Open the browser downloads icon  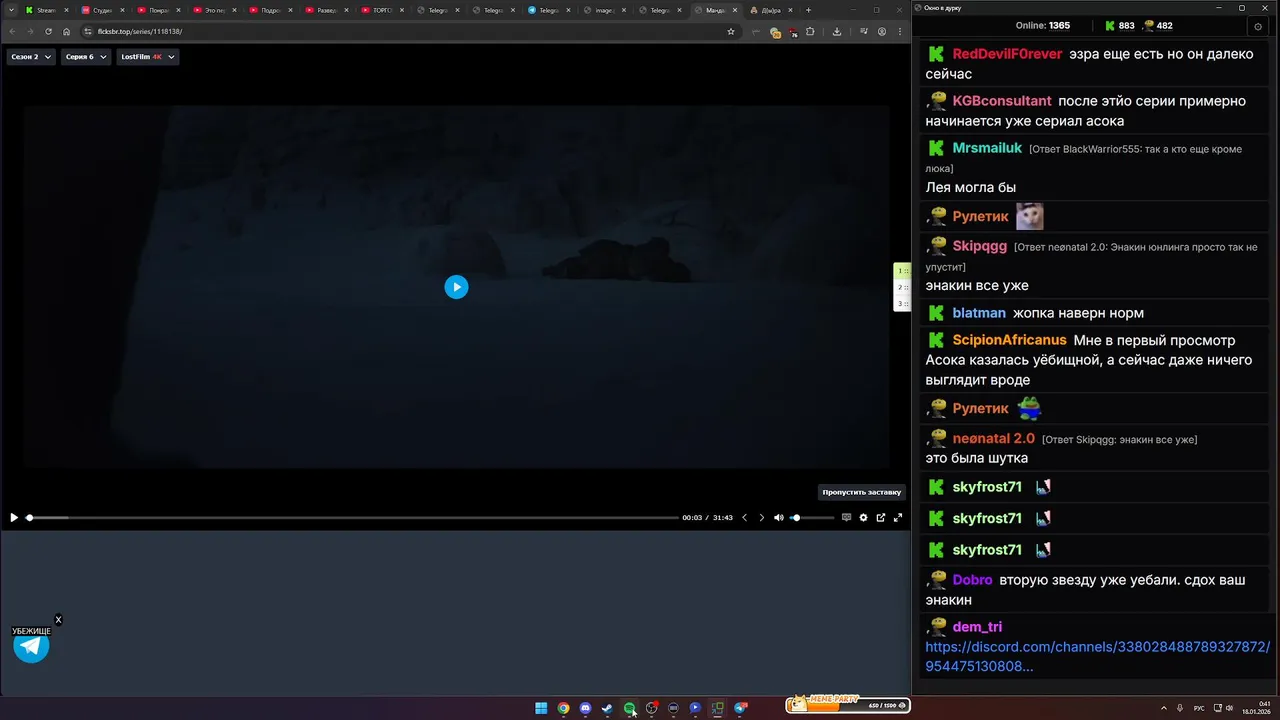(x=836, y=31)
